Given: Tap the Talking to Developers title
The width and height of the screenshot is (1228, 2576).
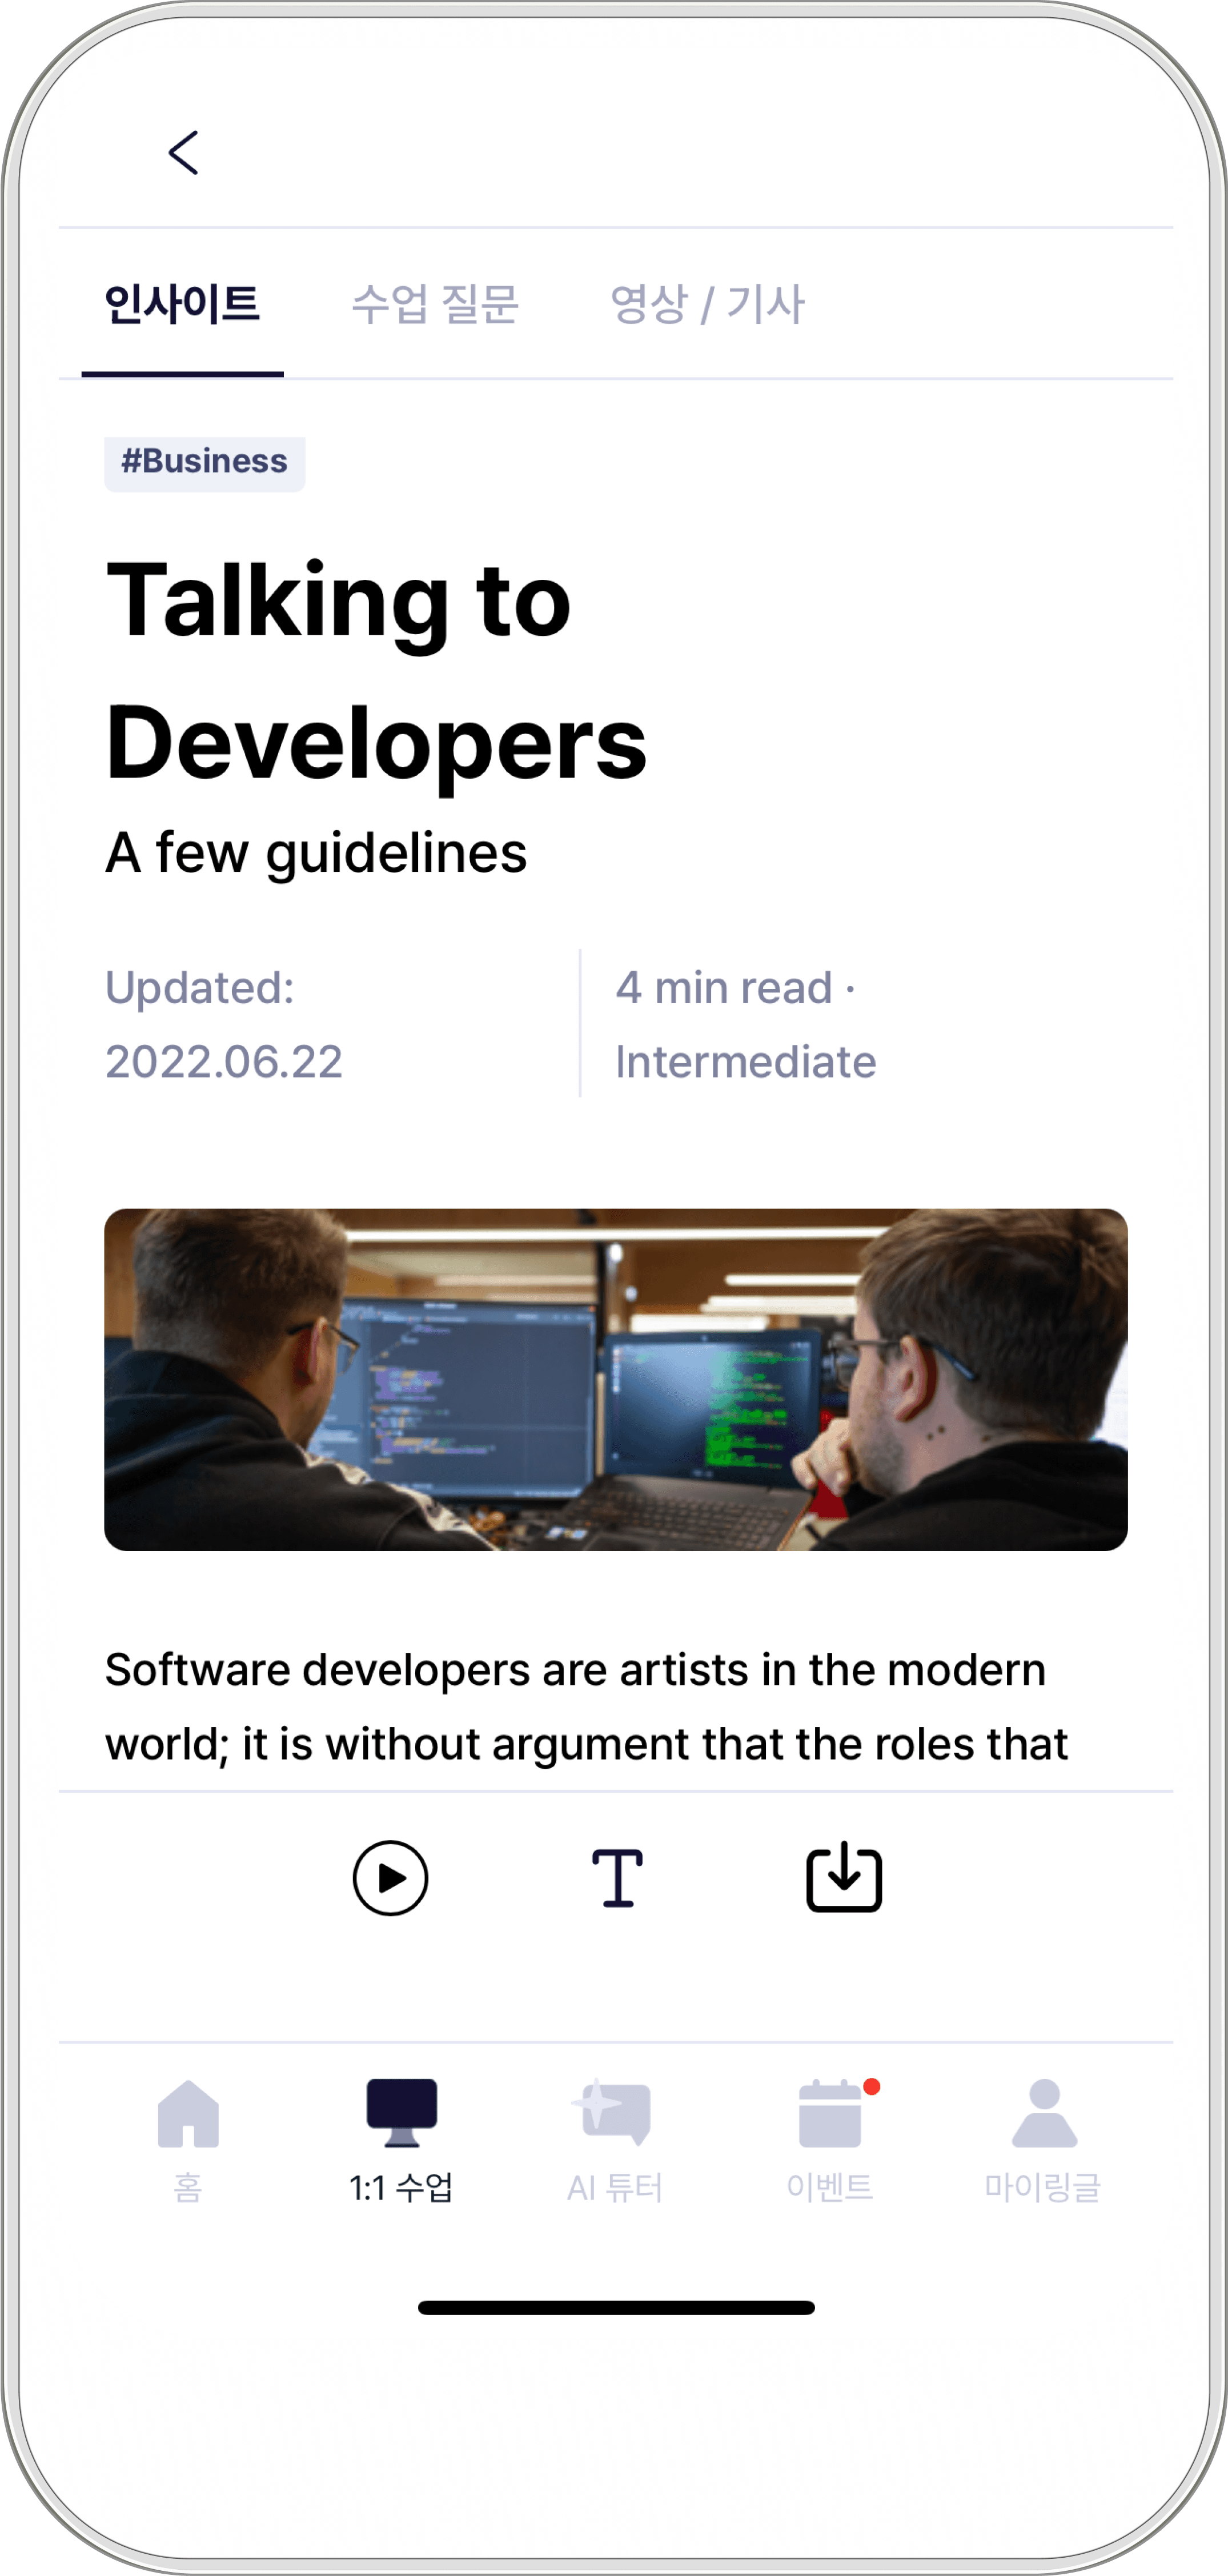Looking at the screenshot, I should point(376,670).
